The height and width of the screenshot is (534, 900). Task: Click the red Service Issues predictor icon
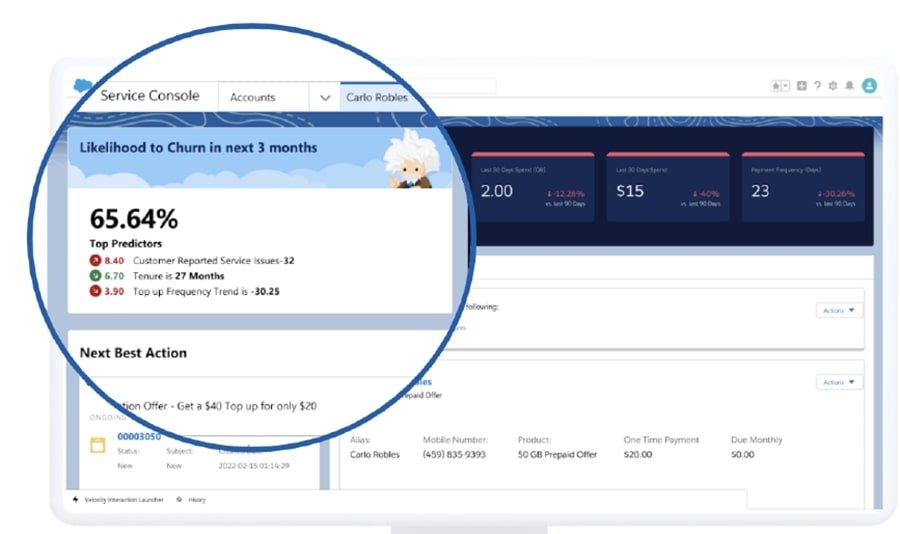click(x=95, y=261)
